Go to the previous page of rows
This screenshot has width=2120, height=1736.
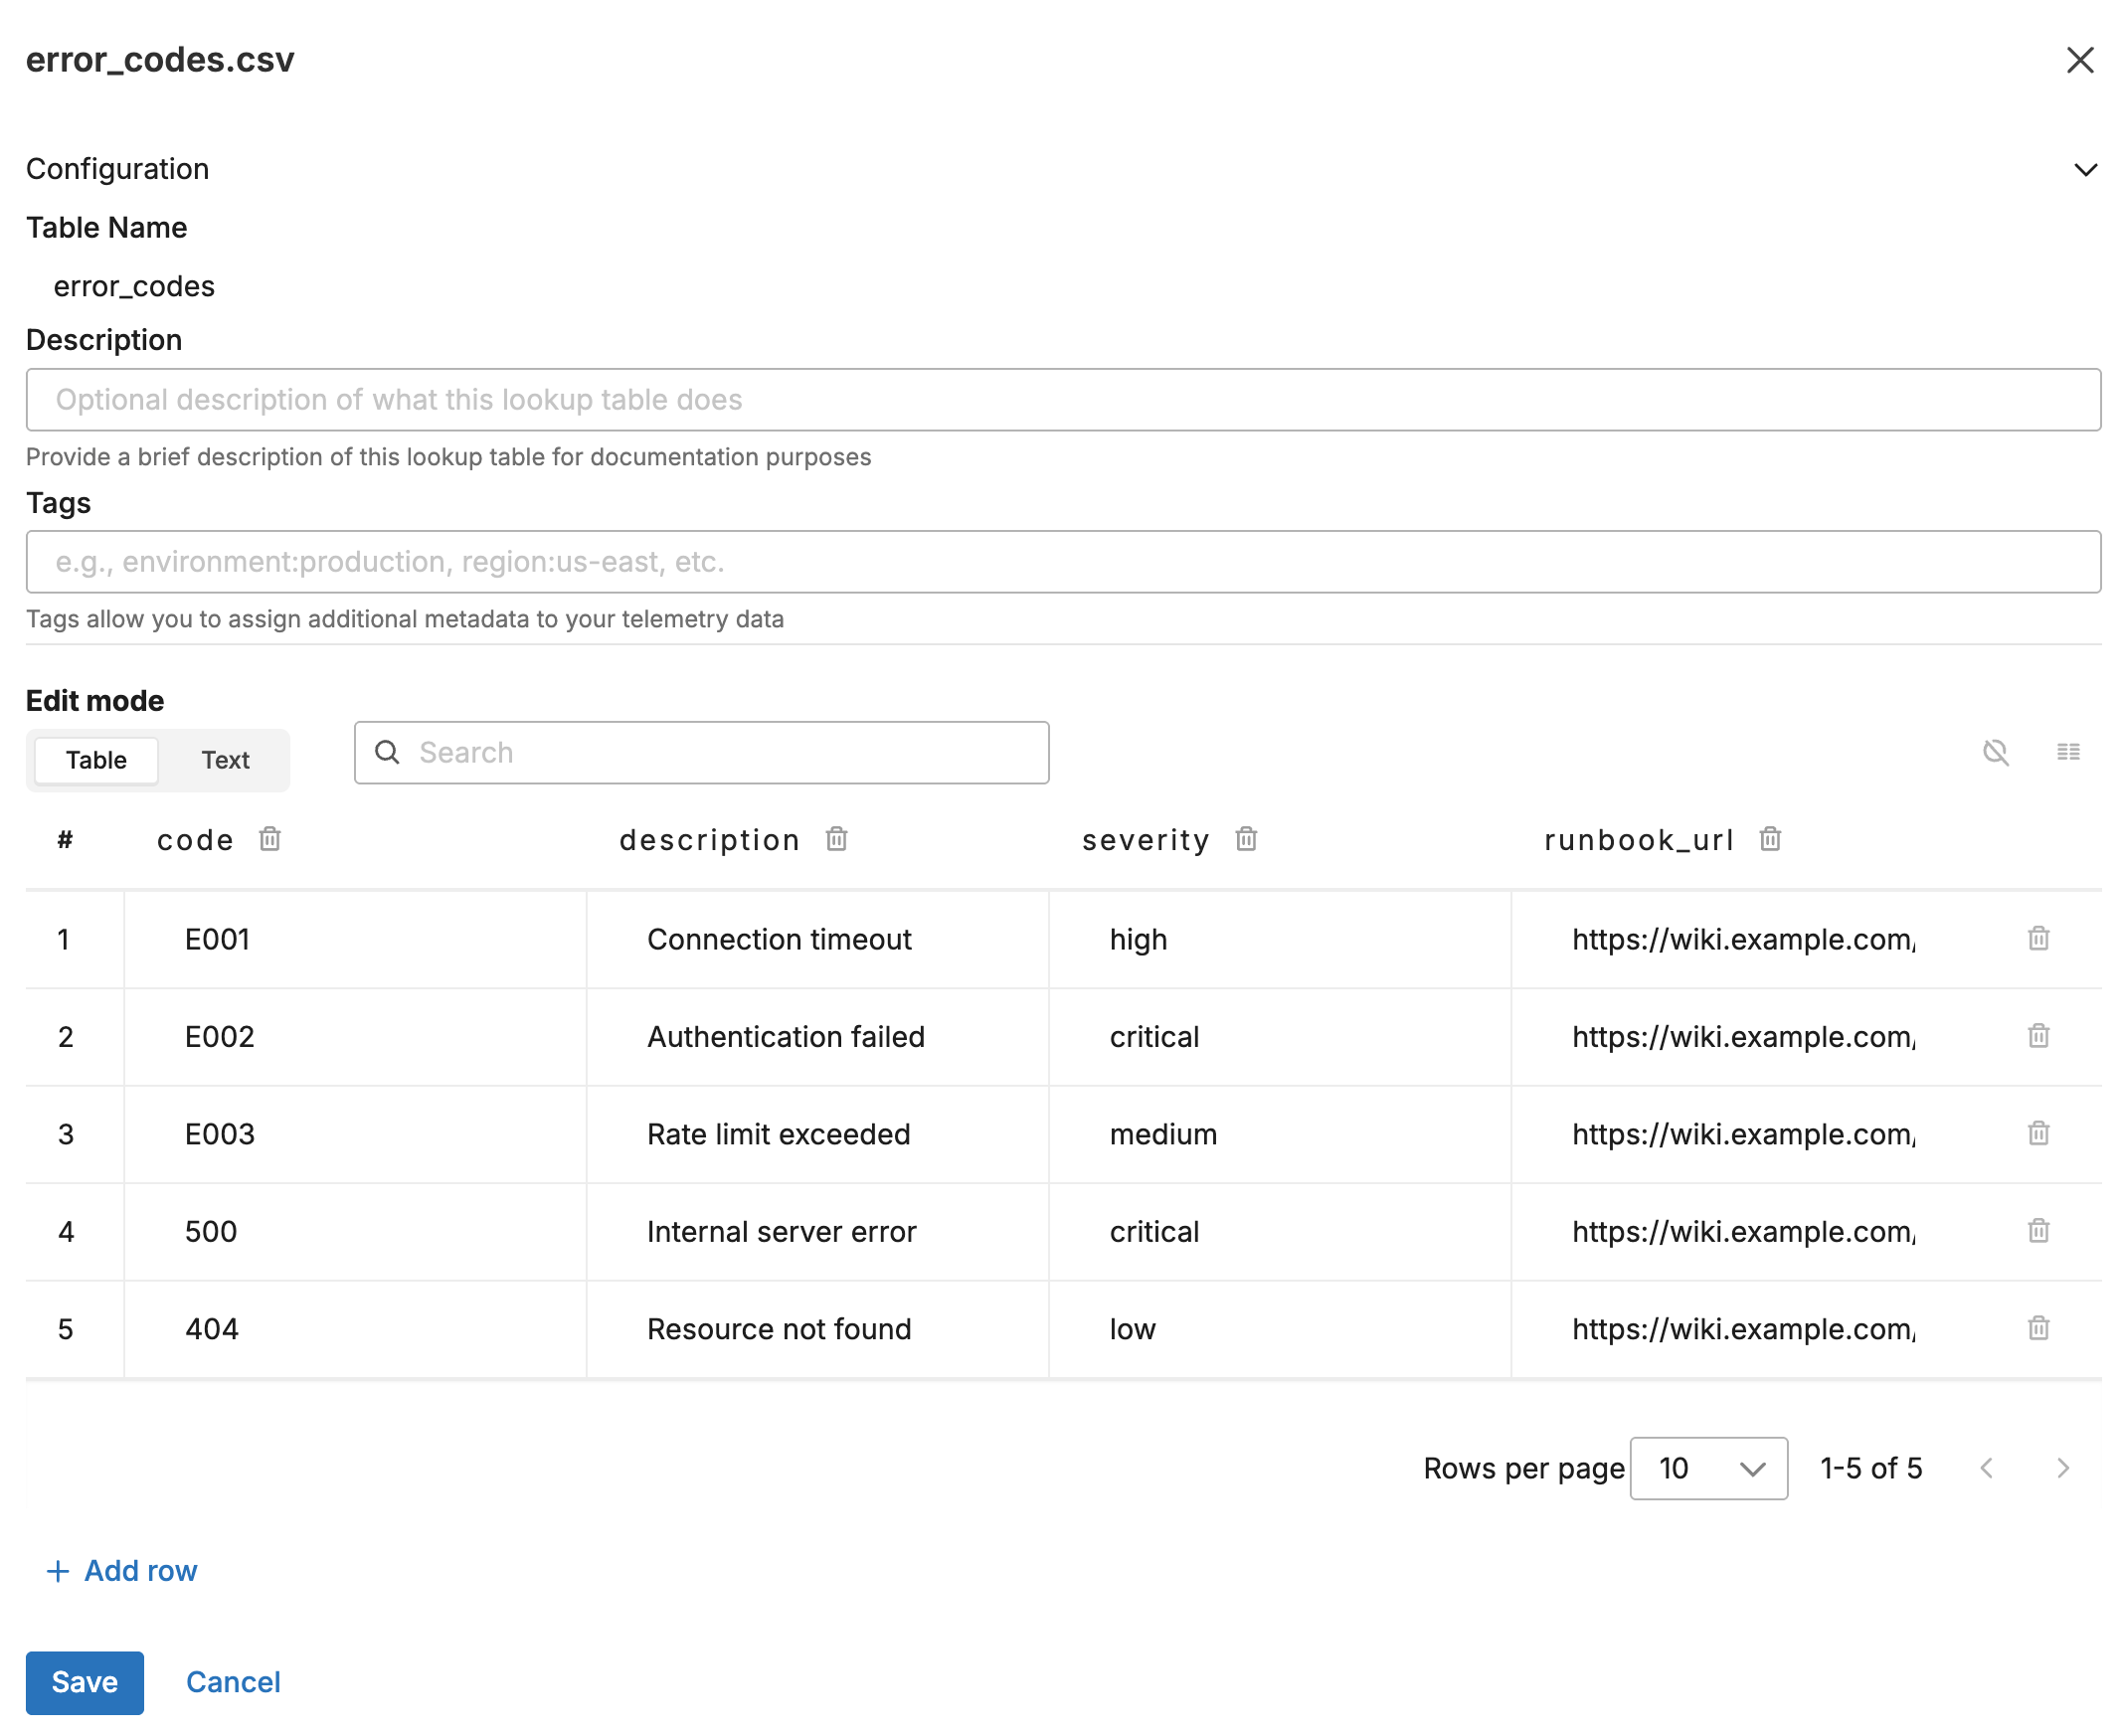pyautogui.click(x=1987, y=1468)
